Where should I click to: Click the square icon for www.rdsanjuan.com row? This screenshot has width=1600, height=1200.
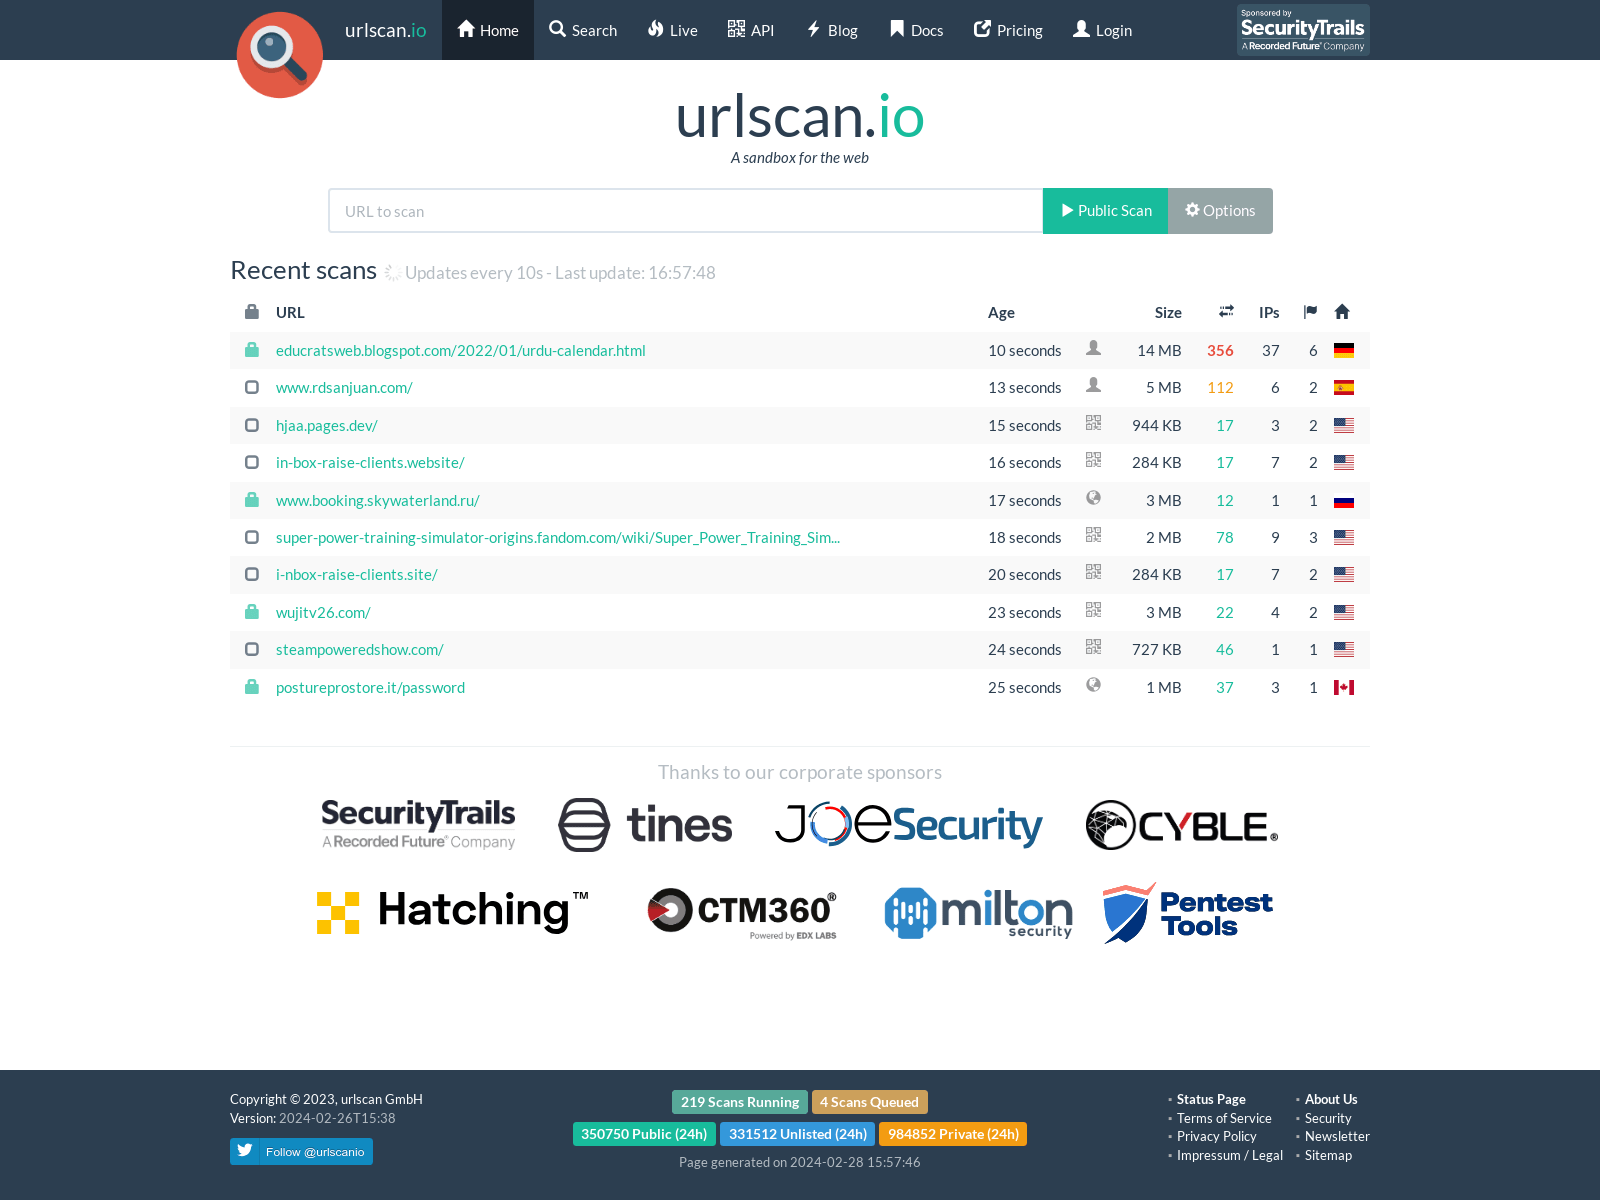coord(252,387)
